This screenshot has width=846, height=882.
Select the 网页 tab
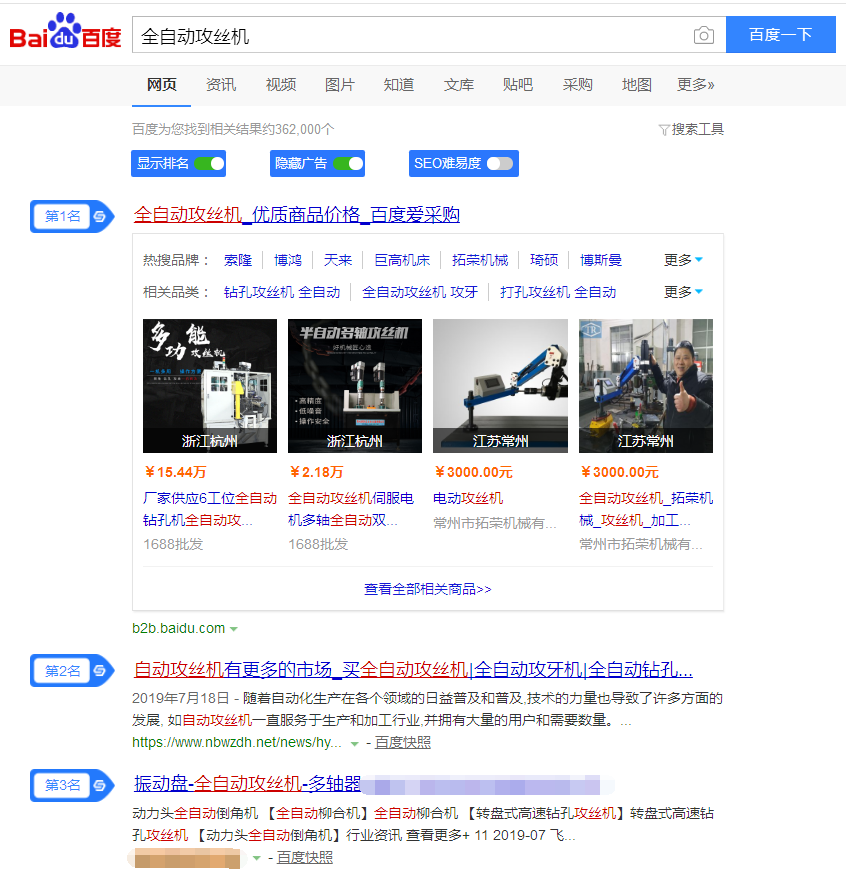pyautogui.click(x=161, y=85)
